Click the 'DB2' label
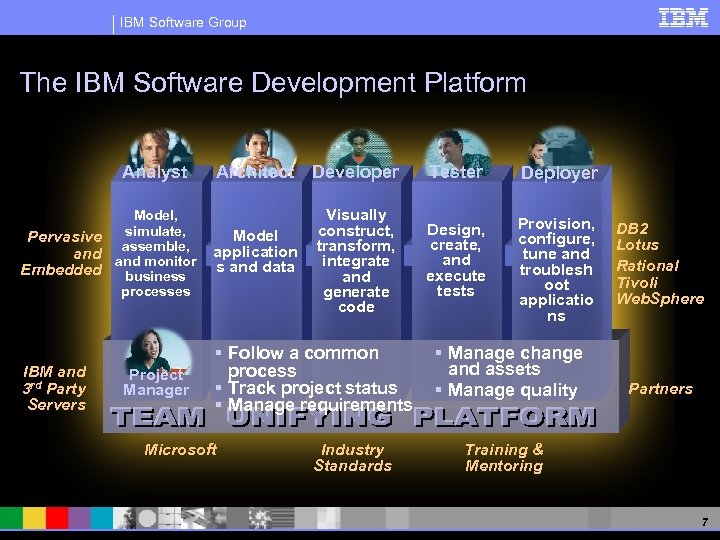 point(632,229)
